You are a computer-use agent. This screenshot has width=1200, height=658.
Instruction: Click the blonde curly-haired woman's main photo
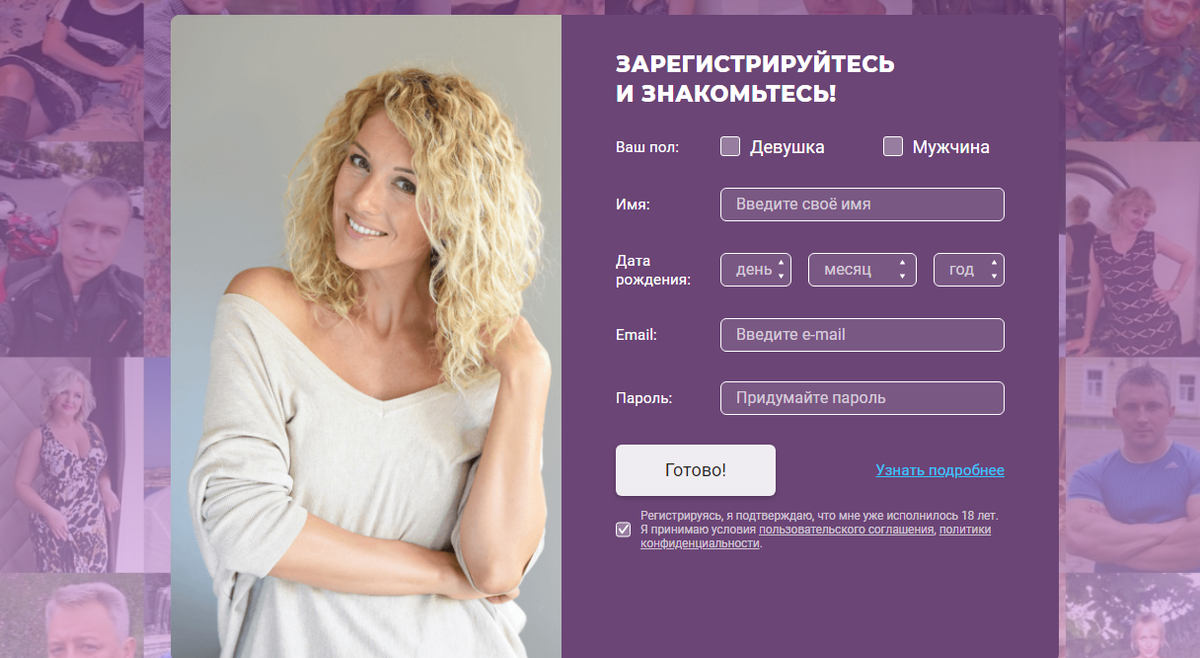tap(366, 337)
